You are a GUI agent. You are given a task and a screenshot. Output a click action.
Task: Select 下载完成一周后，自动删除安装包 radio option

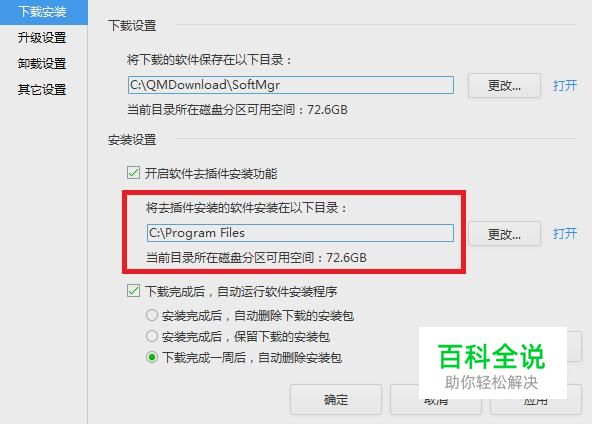pyautogui.click(x=152, y=357)
